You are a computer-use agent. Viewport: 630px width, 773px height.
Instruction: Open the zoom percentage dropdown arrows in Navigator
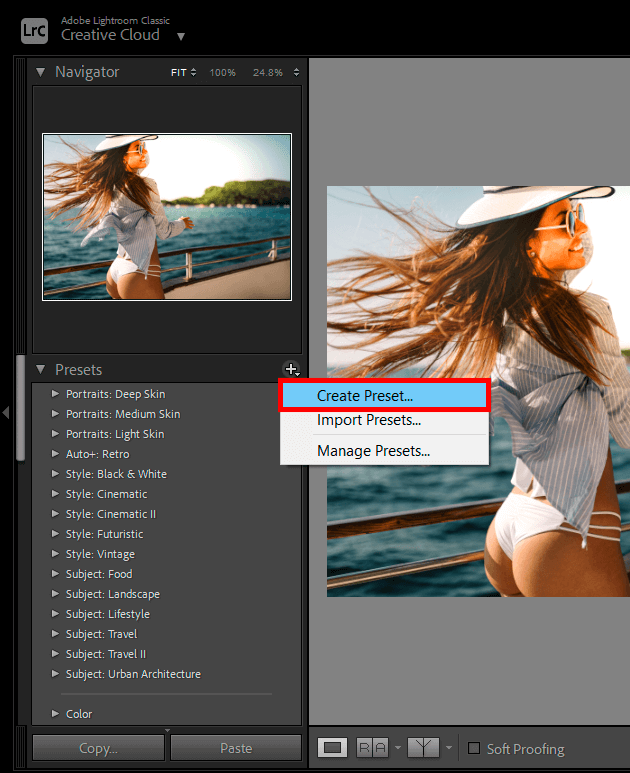click(296, 72)
